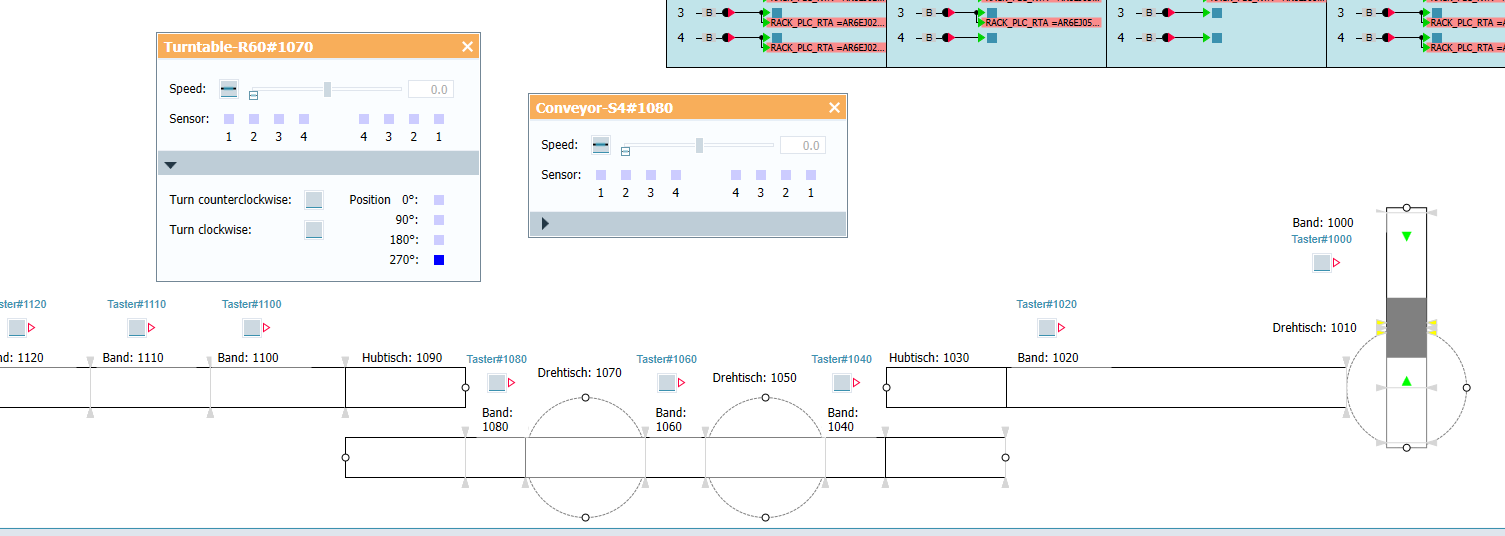Click the Conveyor speed value field 0.0
The image size is (1505, 536).
(x=803, y=146)
